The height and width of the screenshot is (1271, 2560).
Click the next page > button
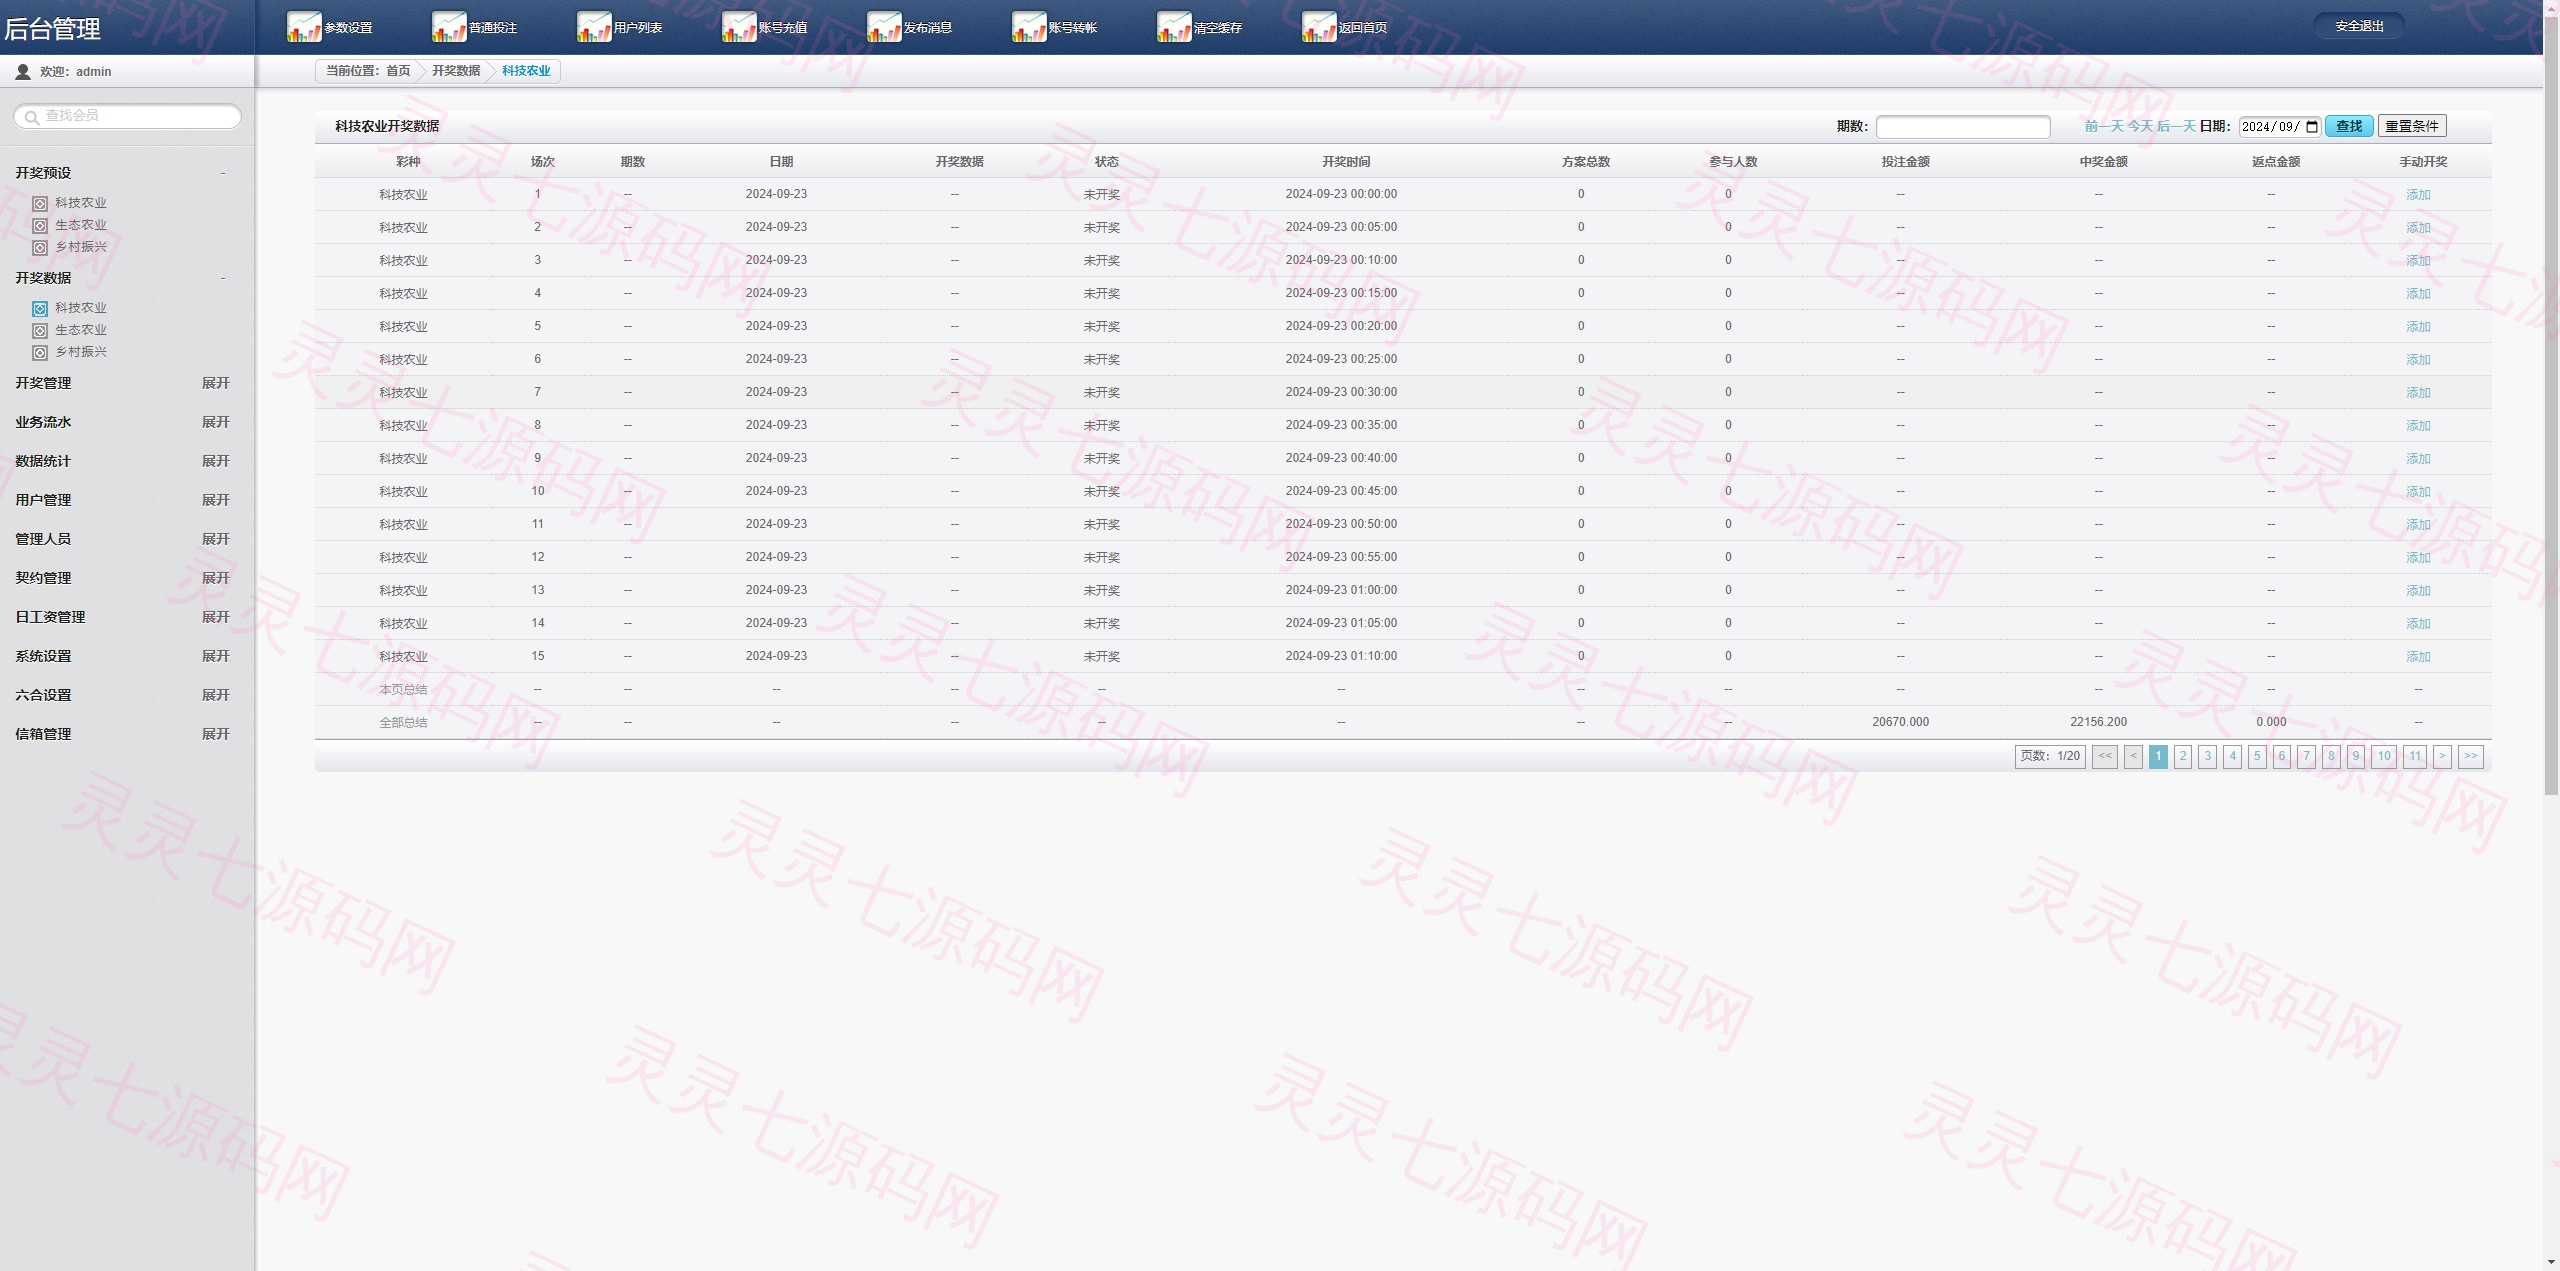tap(2442, 757)
